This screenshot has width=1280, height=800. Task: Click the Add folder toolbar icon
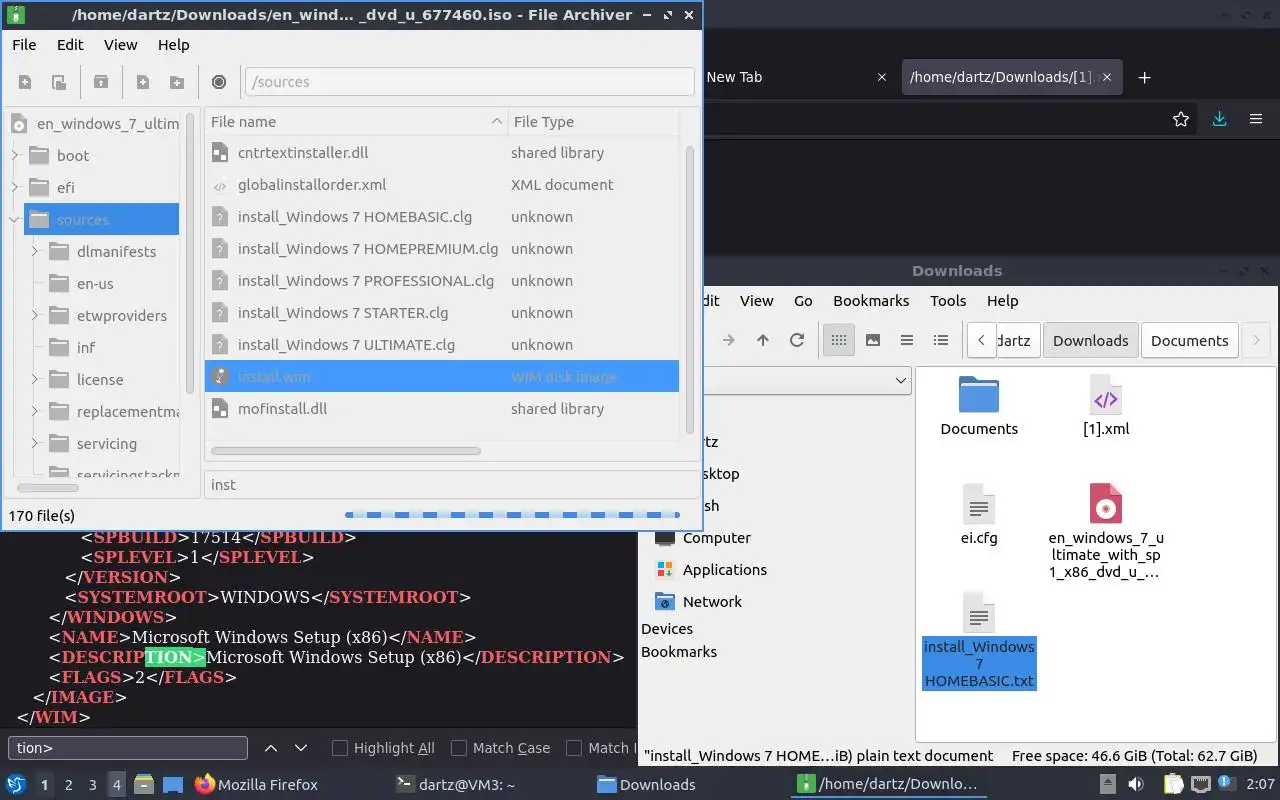(x=177, y=82)
